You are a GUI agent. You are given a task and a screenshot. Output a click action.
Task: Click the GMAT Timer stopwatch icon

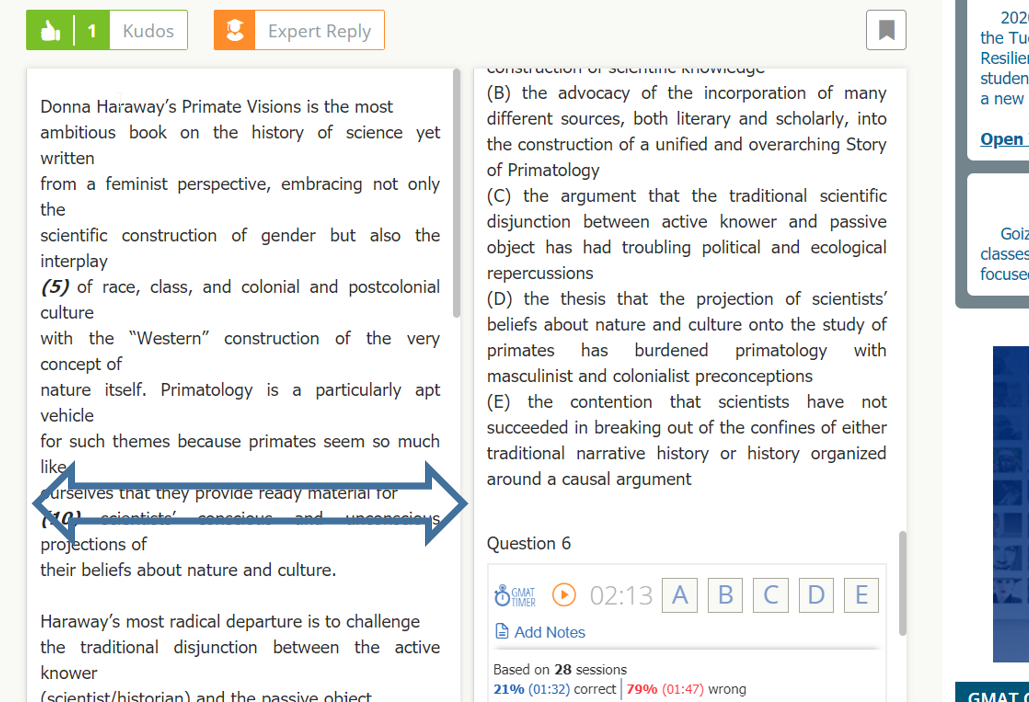click(x=515, y=596)
